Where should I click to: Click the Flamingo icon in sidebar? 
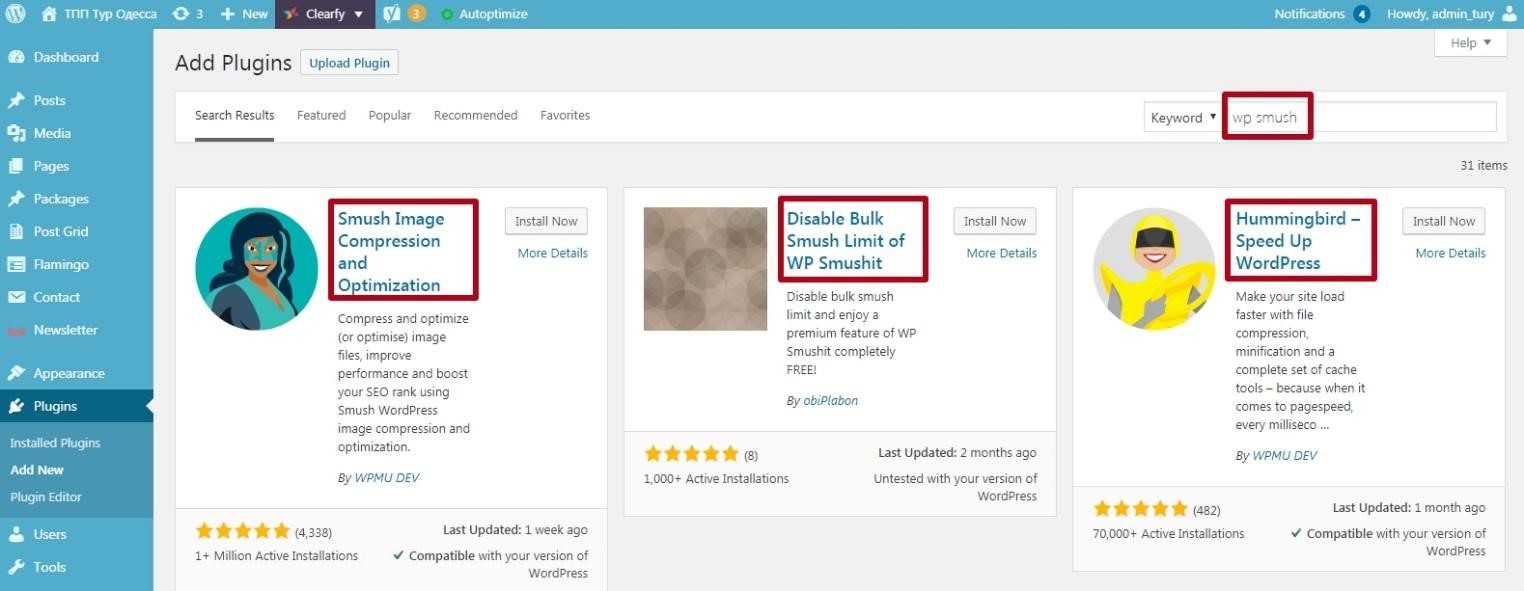click(16, 264)
